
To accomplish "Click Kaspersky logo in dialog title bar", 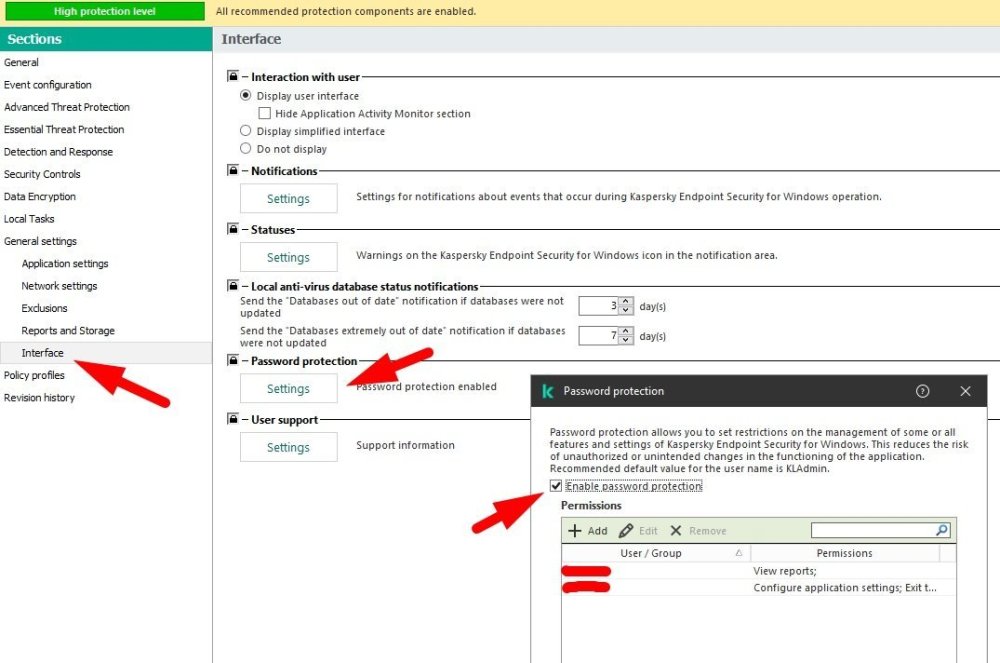I will pyautogui.click(x=547, y=391).
